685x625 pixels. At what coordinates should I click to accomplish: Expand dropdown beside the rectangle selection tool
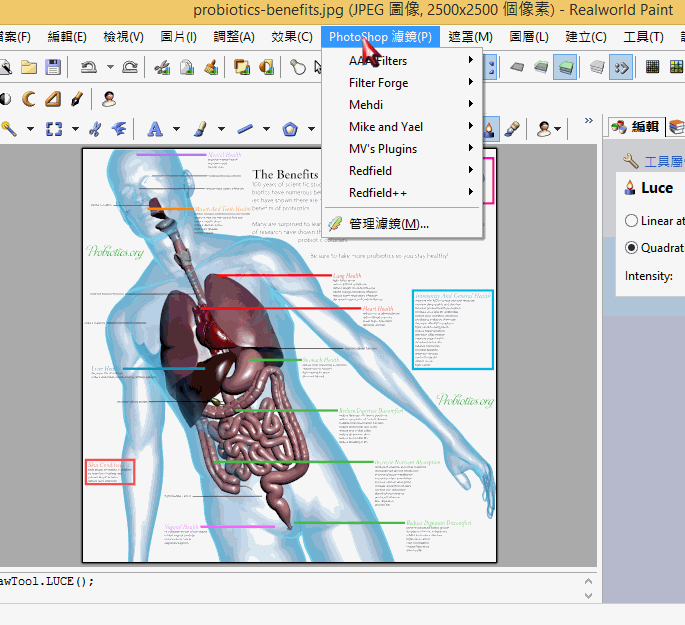(75, 129)
